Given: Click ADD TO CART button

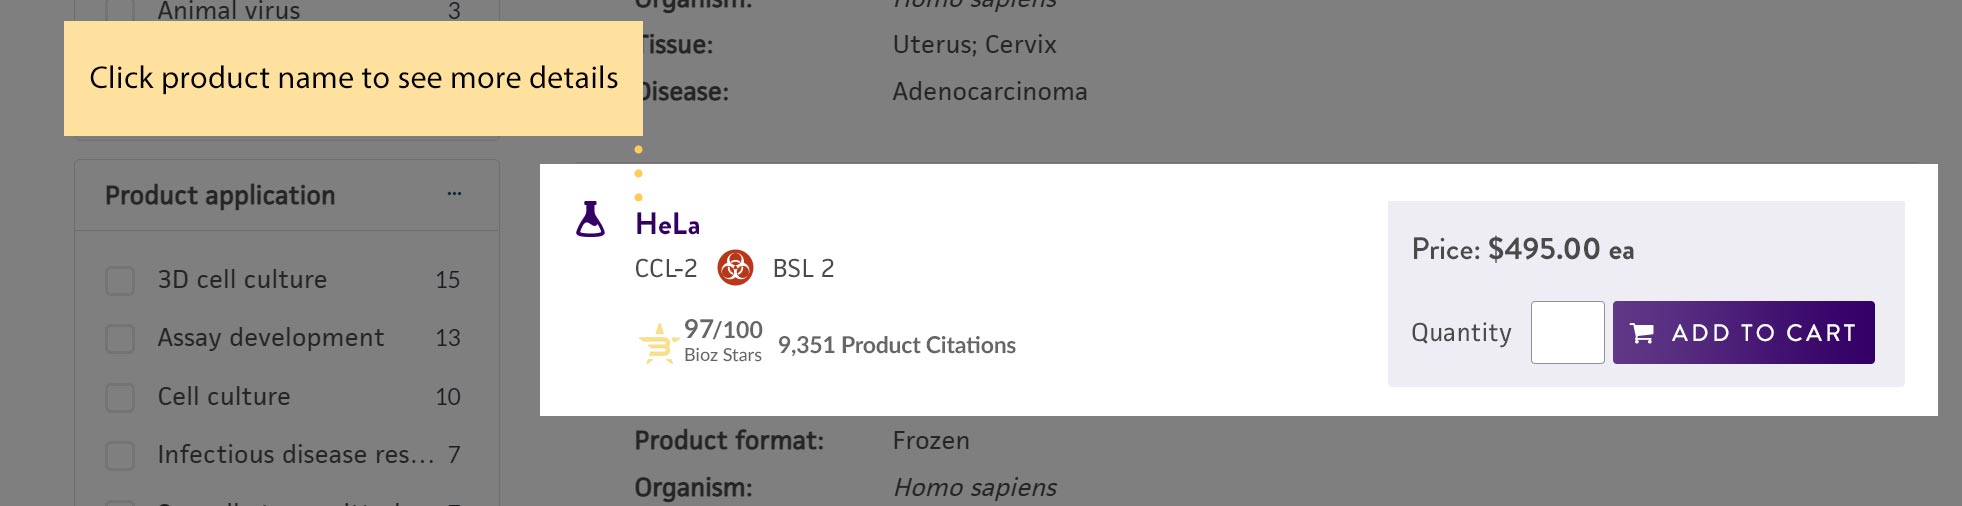Looking at the screenshot, I should point(1743,333).
